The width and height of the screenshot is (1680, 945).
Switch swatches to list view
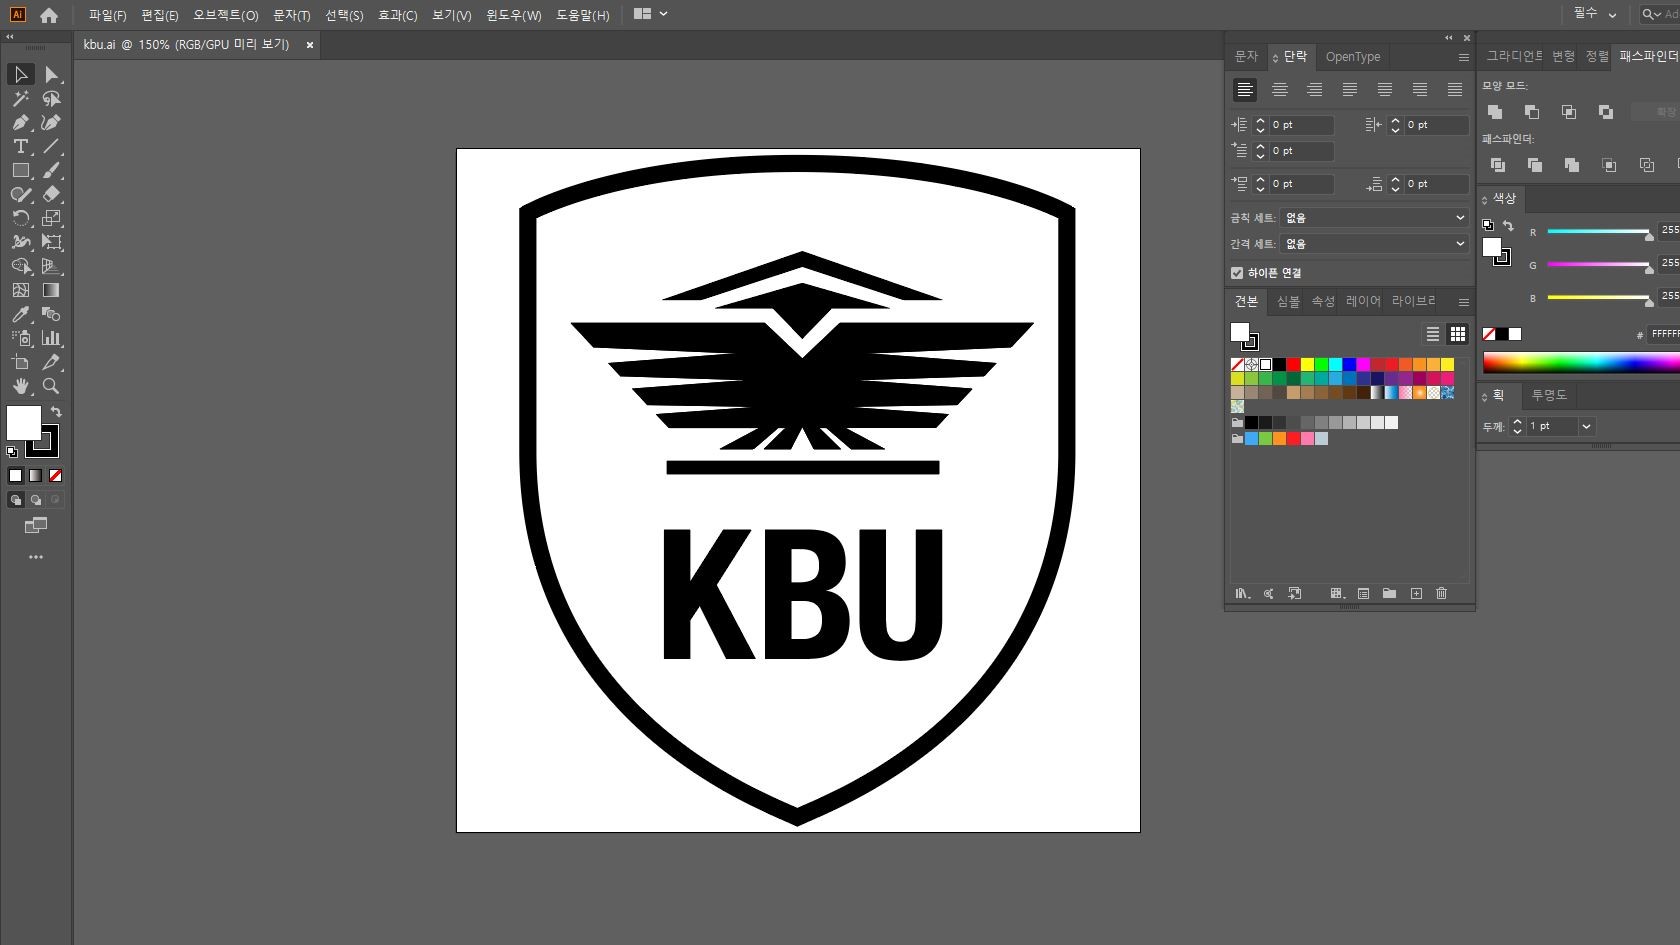(1433, 334)
